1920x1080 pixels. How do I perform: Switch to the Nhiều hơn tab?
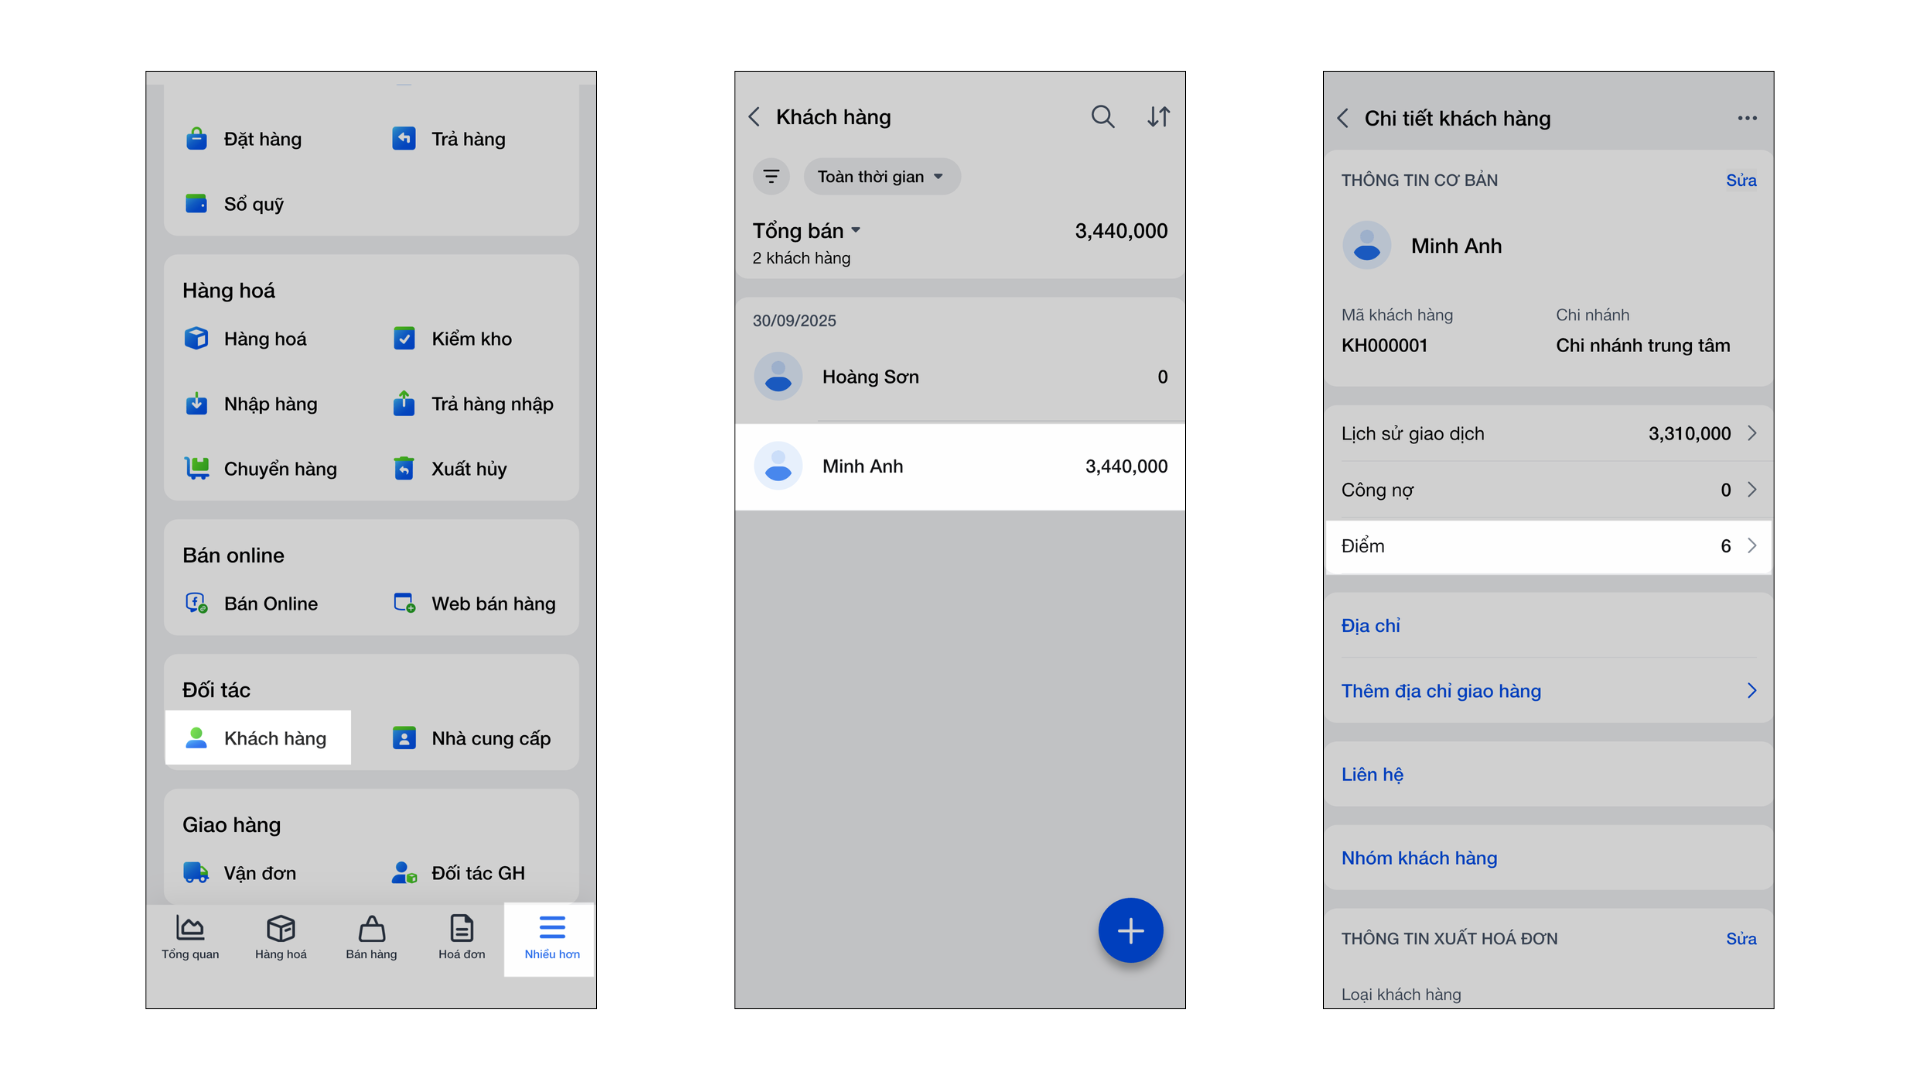[552, 938]
